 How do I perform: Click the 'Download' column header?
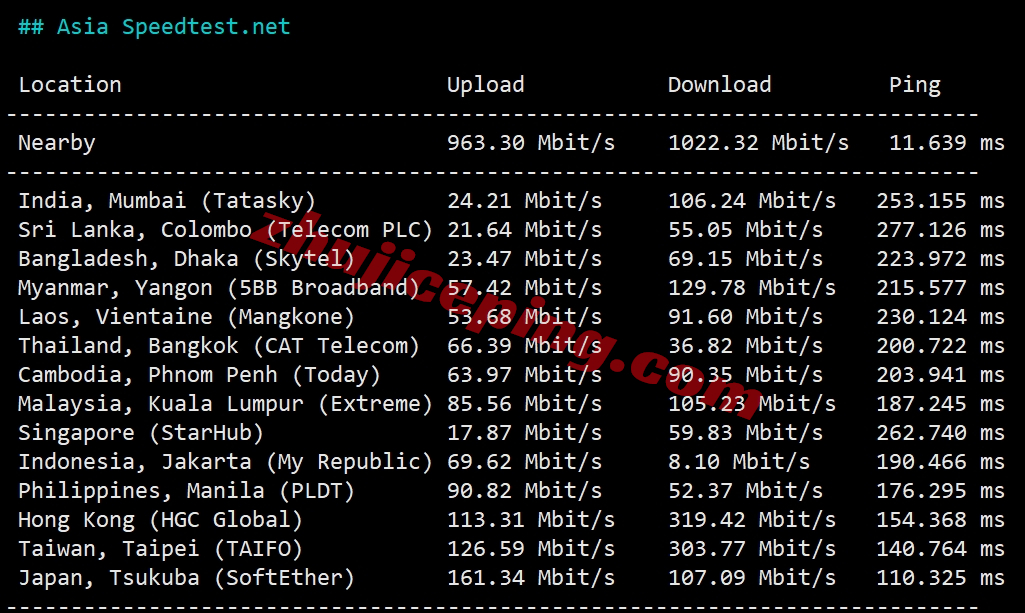tap(720, 85)
